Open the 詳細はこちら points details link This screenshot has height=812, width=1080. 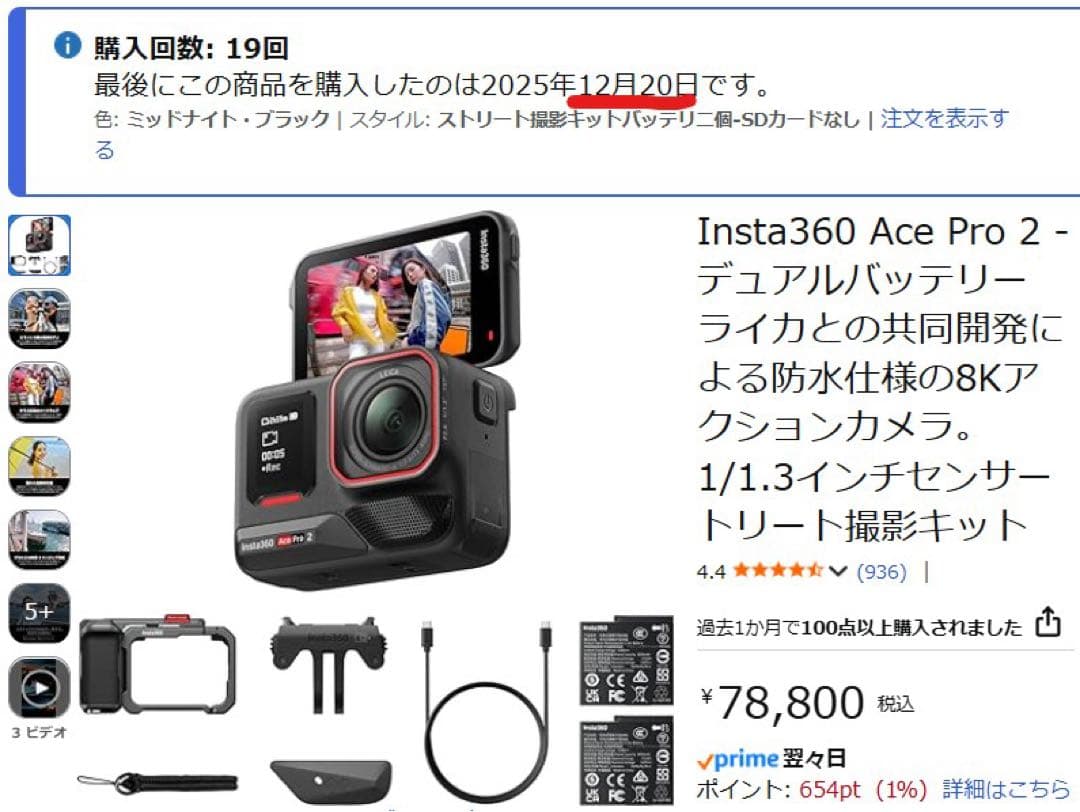pyautogui.click(x=1006, y=789)
